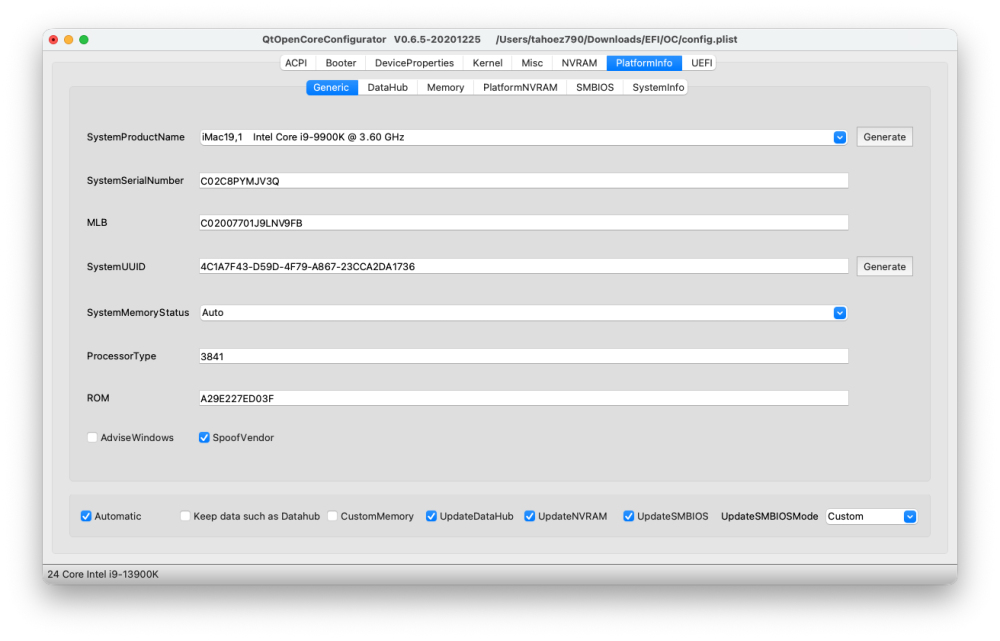Select the PlatformInfo tab

[x=644, y=63]
